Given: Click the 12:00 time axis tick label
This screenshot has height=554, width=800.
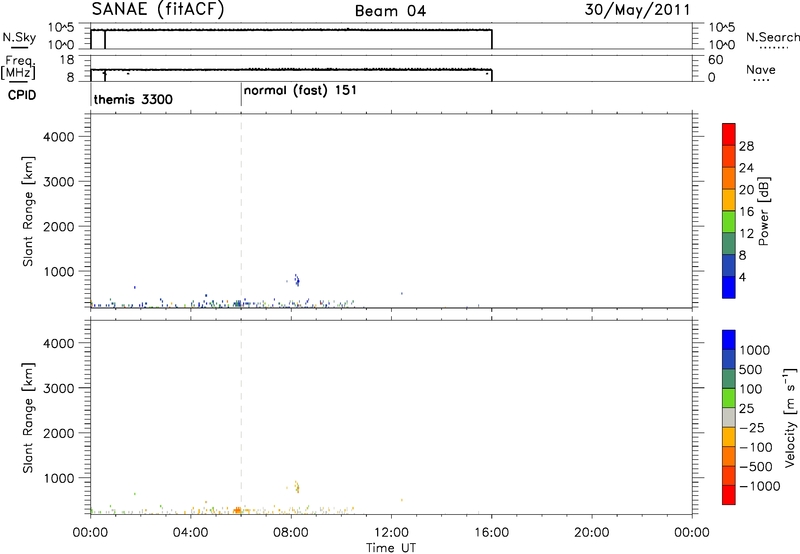Looking at the screenshot, I should pos(391,533).
